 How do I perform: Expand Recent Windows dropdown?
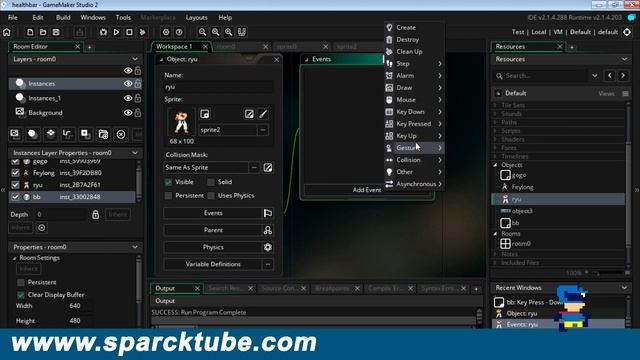click(x=624, y=288)
